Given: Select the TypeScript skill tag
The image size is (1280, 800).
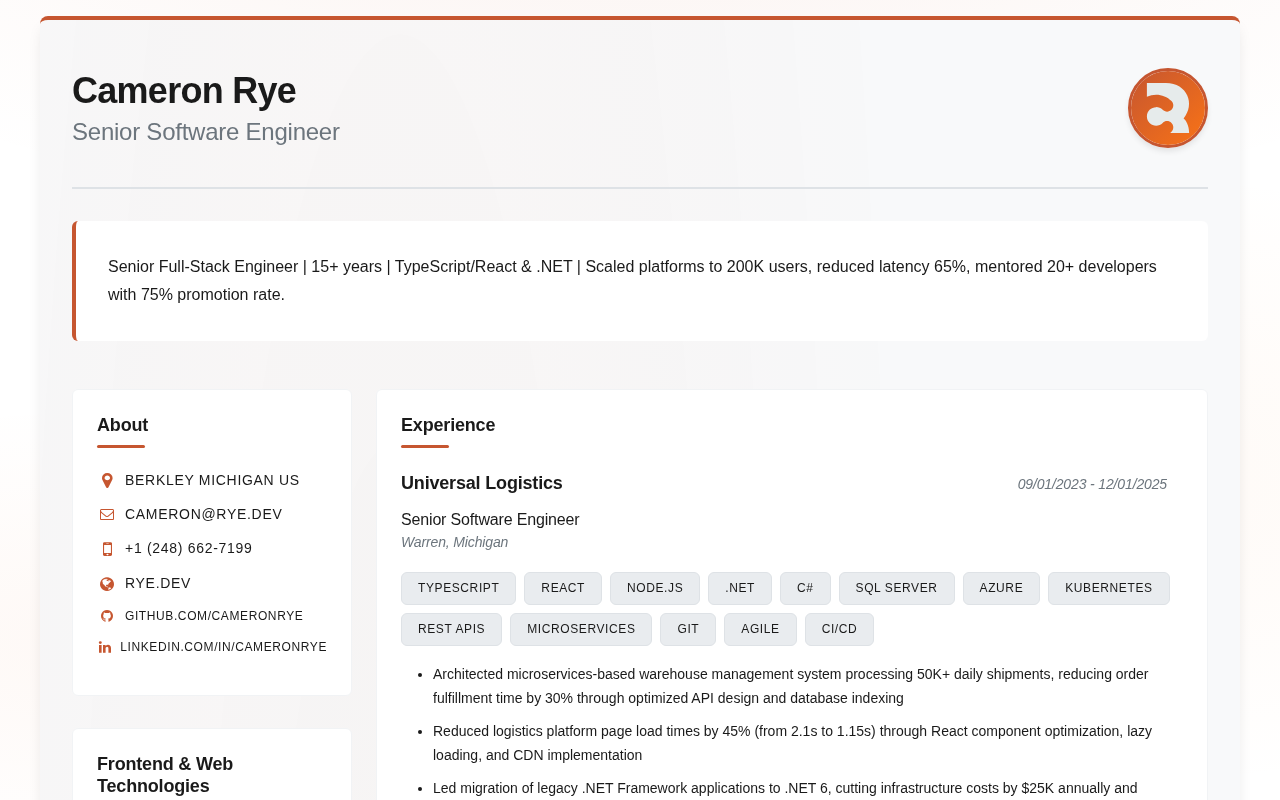Looking at the screenshot, I should (458, 588).
